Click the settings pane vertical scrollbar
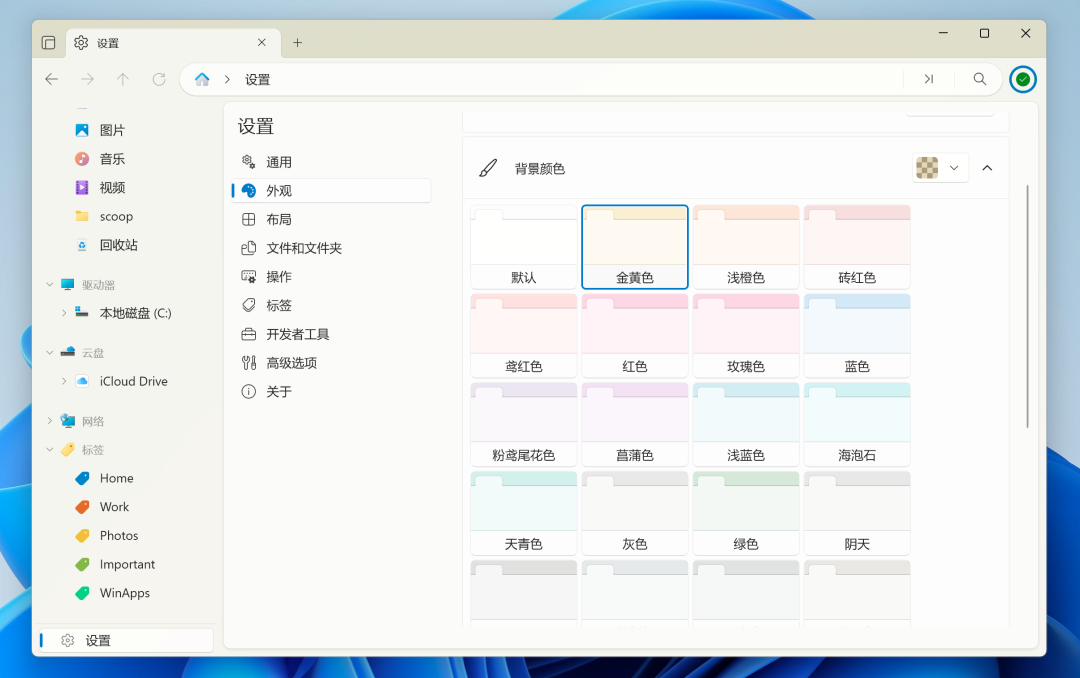Screen dimensions: 1080x678 click(x=1027, y=307)
